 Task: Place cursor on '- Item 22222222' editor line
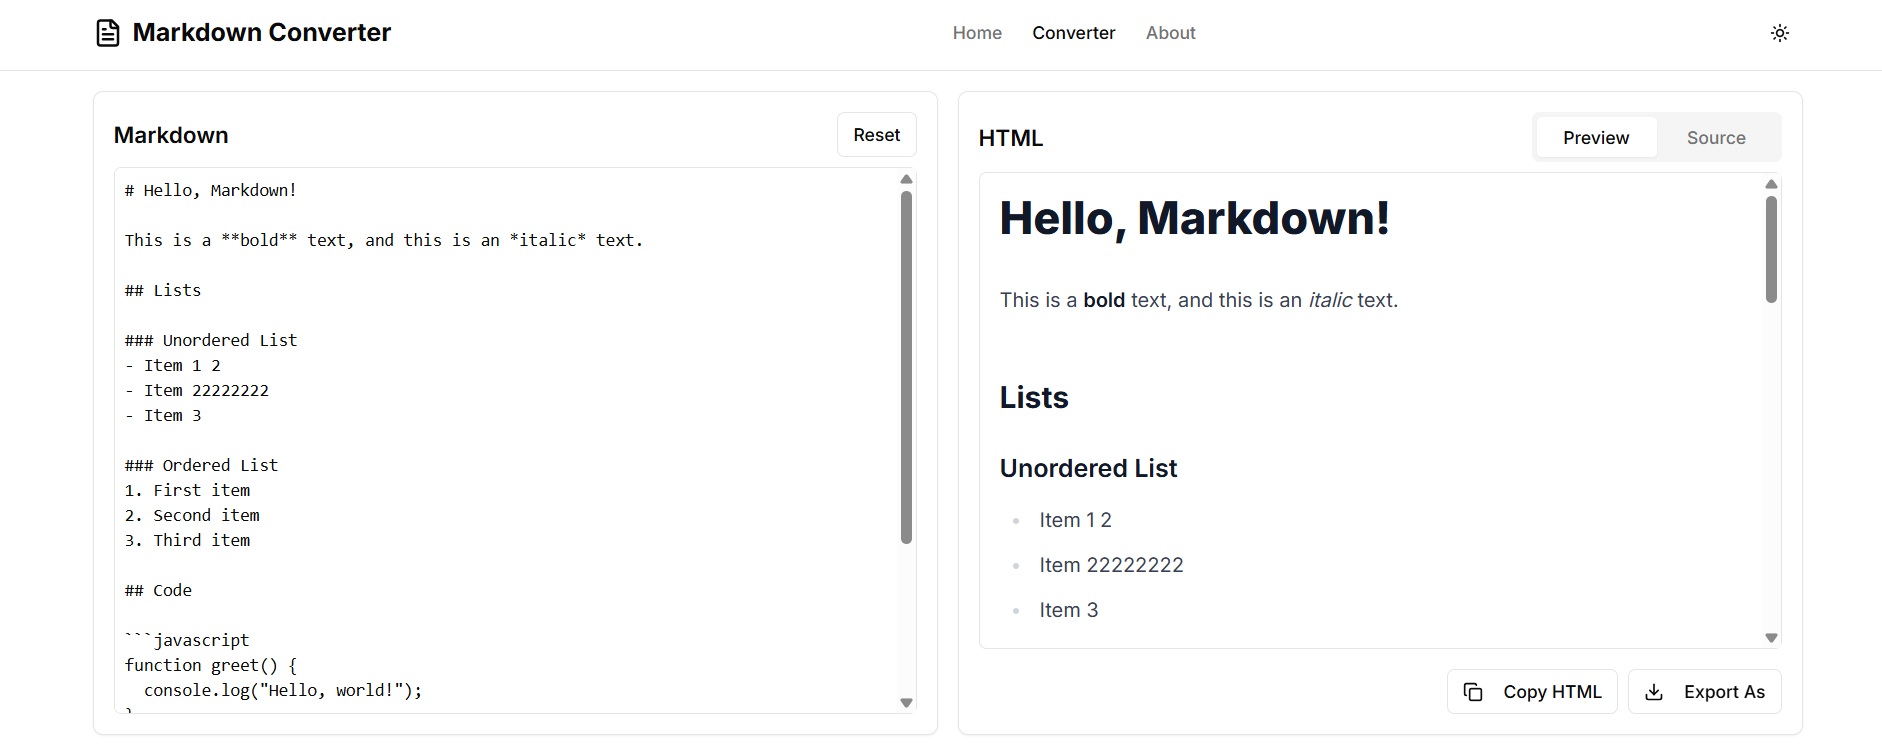197,390
